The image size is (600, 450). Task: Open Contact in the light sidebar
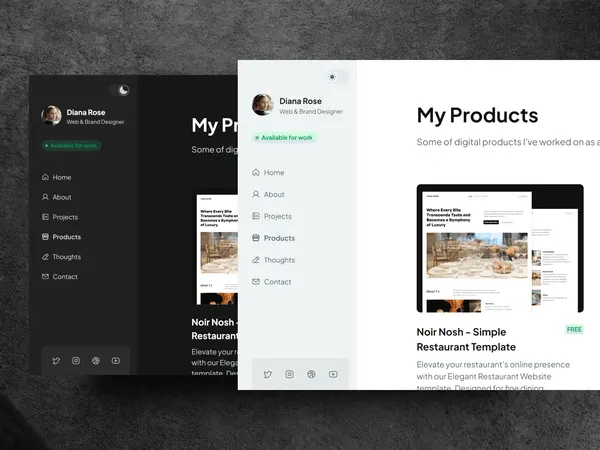coord(271,282)
